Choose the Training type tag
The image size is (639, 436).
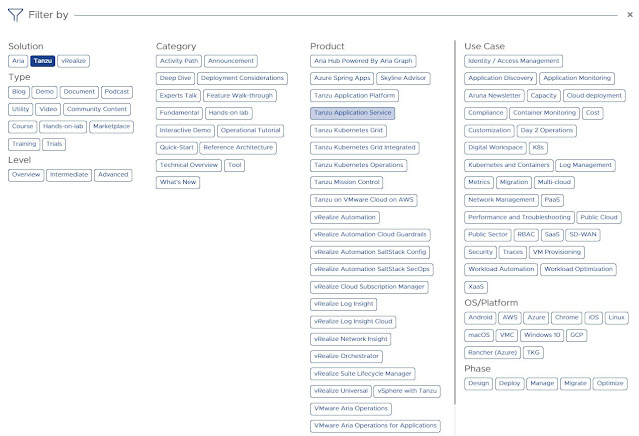click(x=24, y=144)
